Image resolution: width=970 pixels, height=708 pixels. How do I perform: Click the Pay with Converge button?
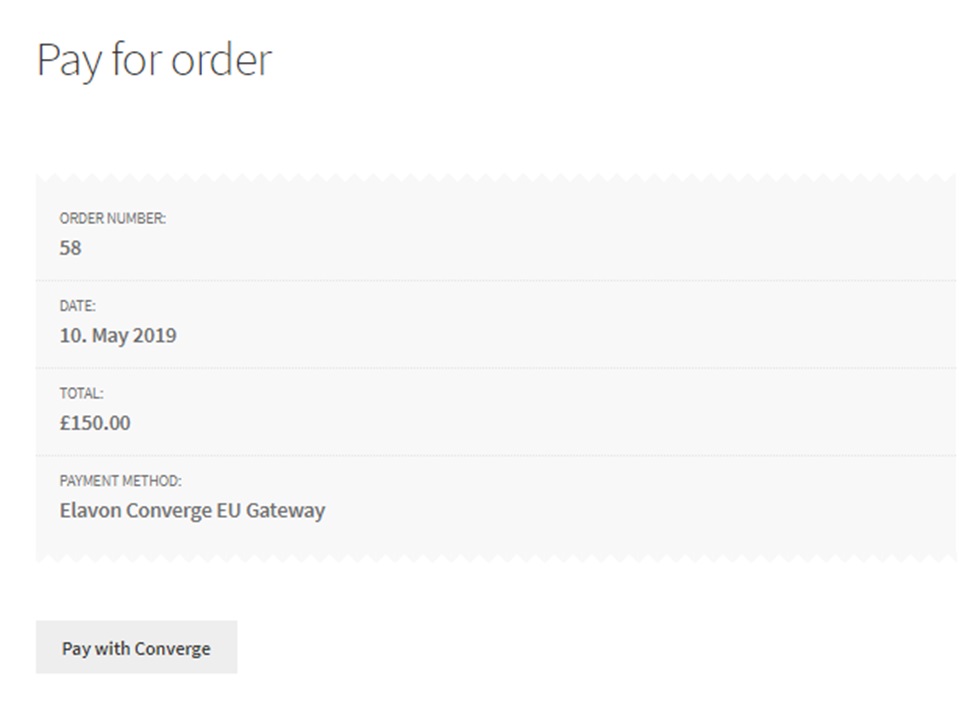[x=136, y=647]
